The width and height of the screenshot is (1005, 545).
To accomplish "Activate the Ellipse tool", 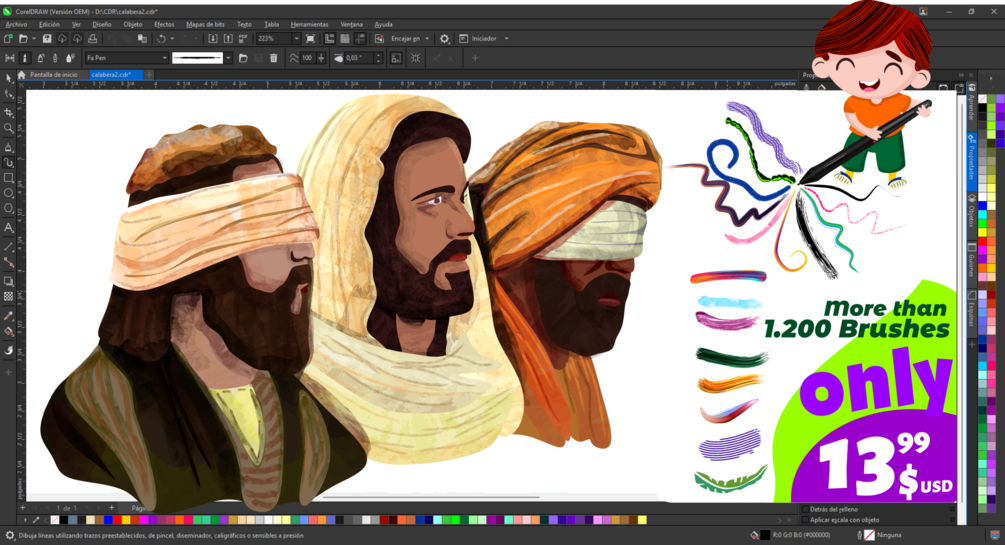I will tap(9, 194).
